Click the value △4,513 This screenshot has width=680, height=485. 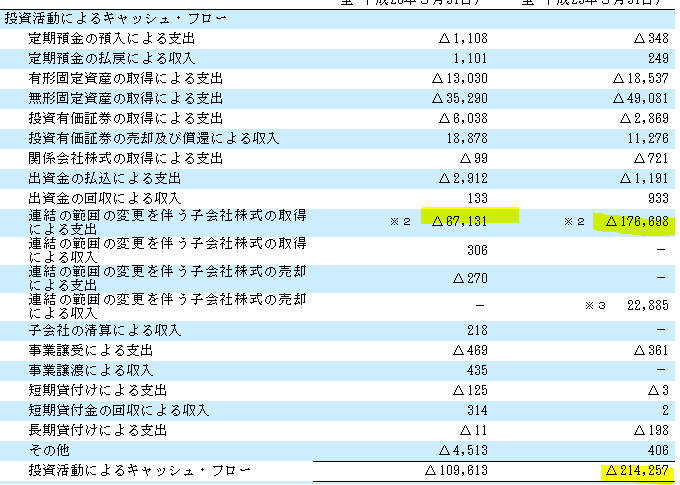(x=463, y=450)
